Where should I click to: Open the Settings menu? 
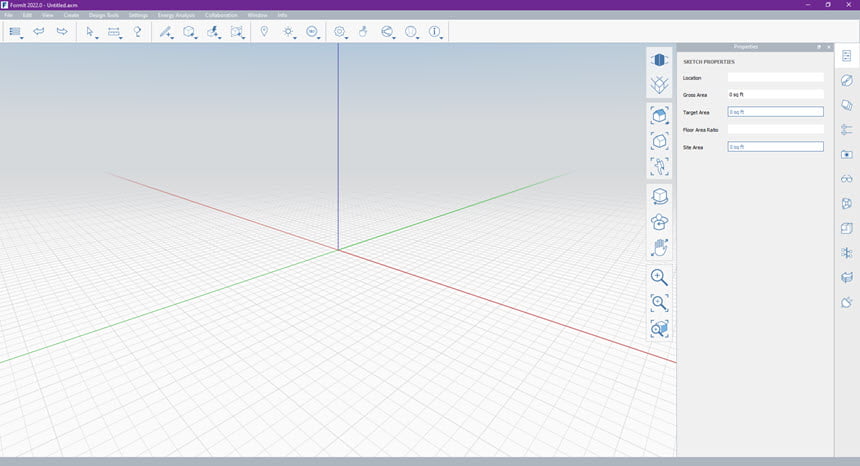(x=138, y=15)
